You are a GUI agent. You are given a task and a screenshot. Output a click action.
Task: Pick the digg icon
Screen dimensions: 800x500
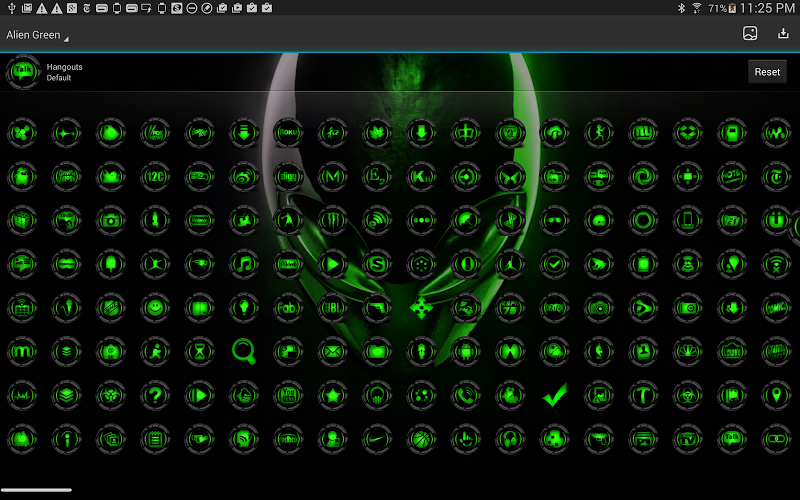click(288, 177)
